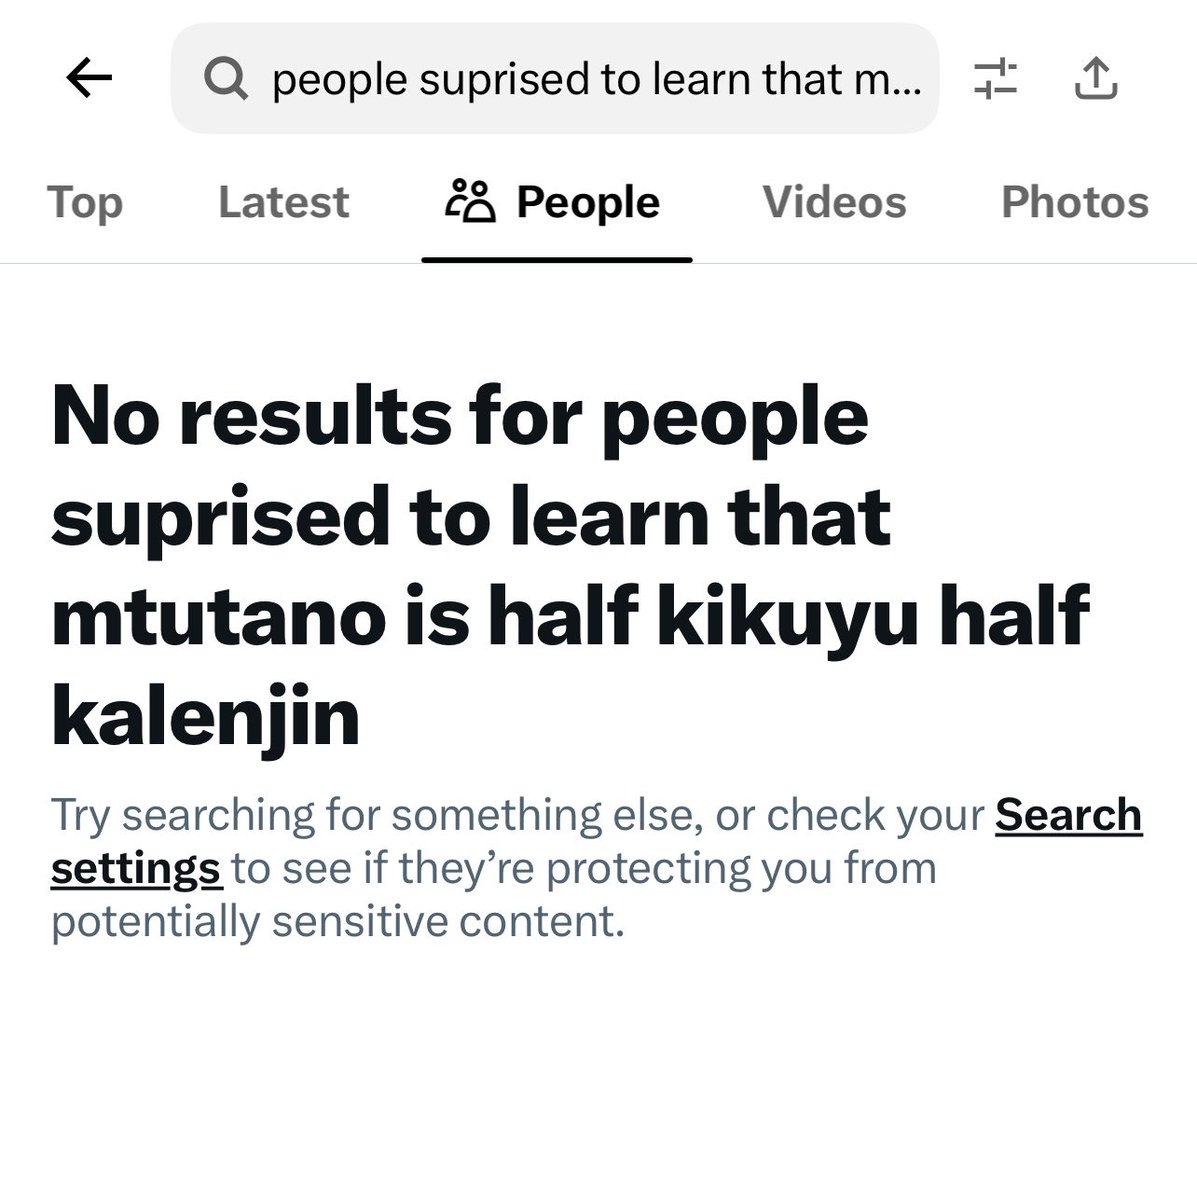
Task: Switch to the Top tab
Action: tap(85, 202)
